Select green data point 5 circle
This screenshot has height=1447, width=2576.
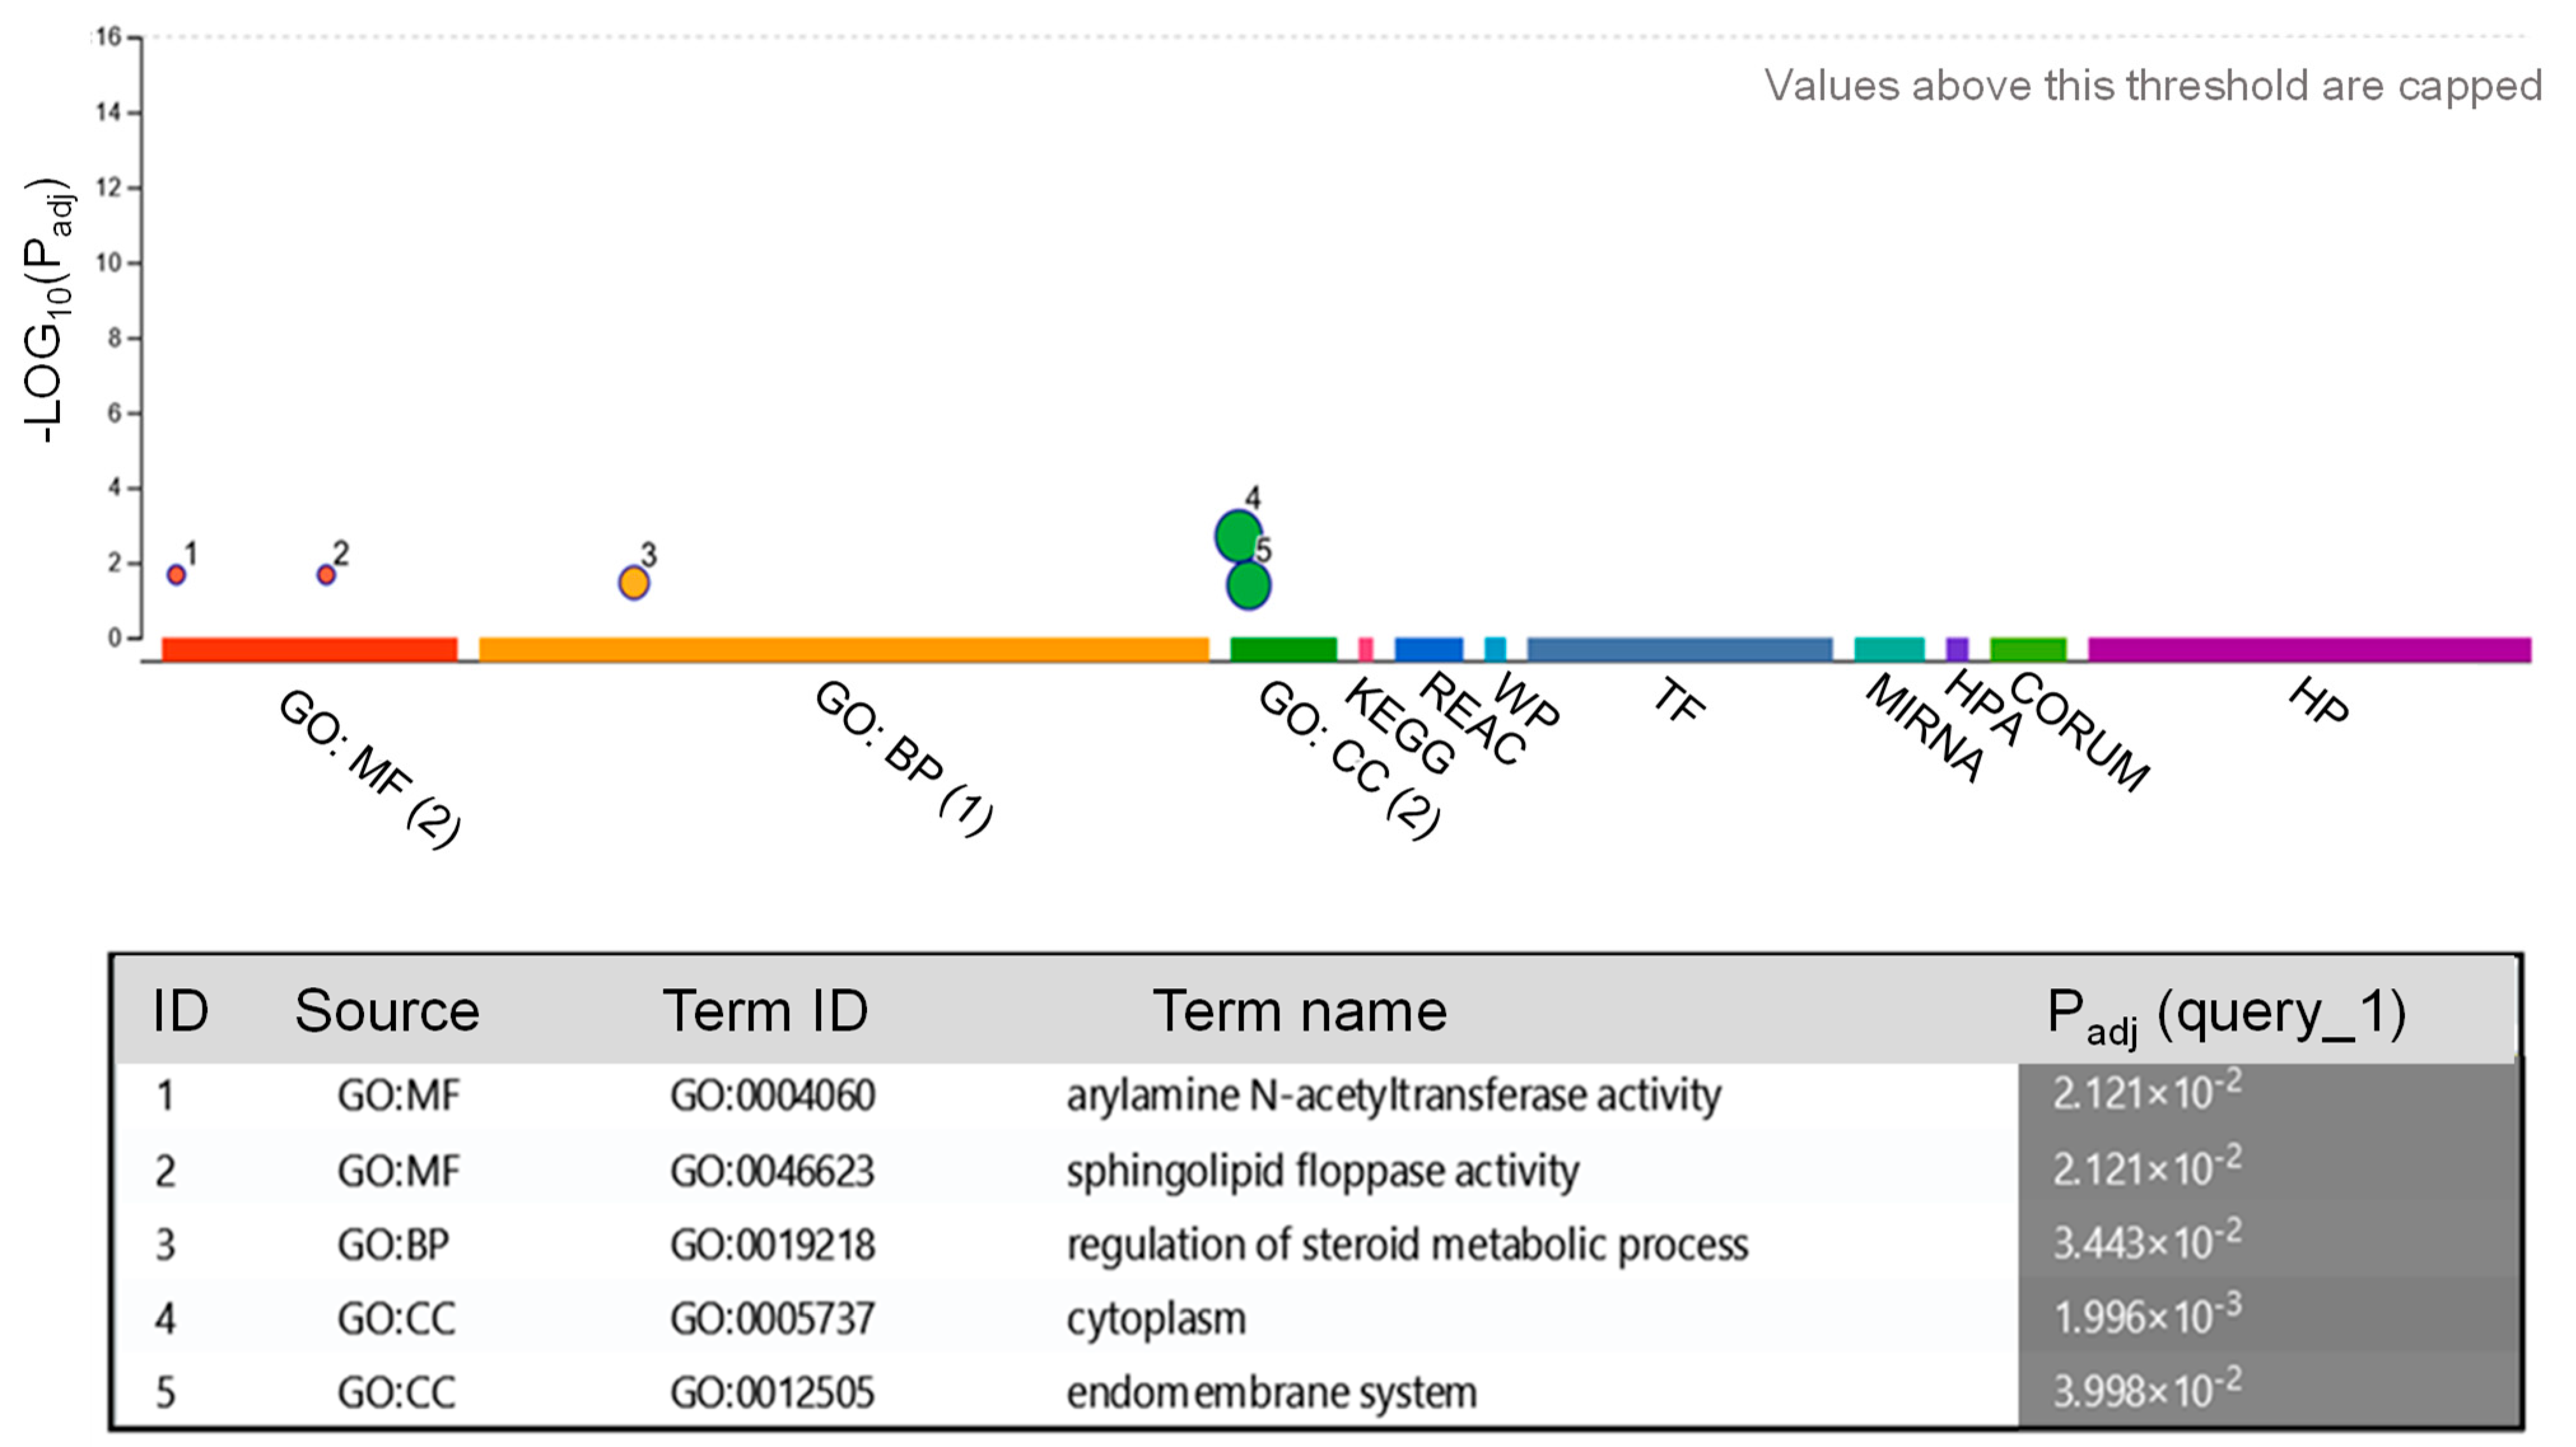[x=1249, y=587]
